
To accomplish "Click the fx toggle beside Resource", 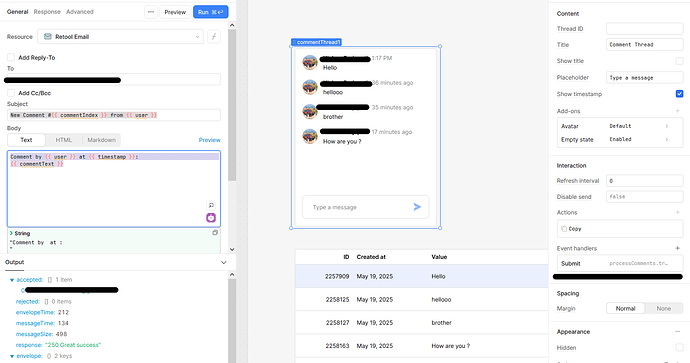I will coord(214,37).
